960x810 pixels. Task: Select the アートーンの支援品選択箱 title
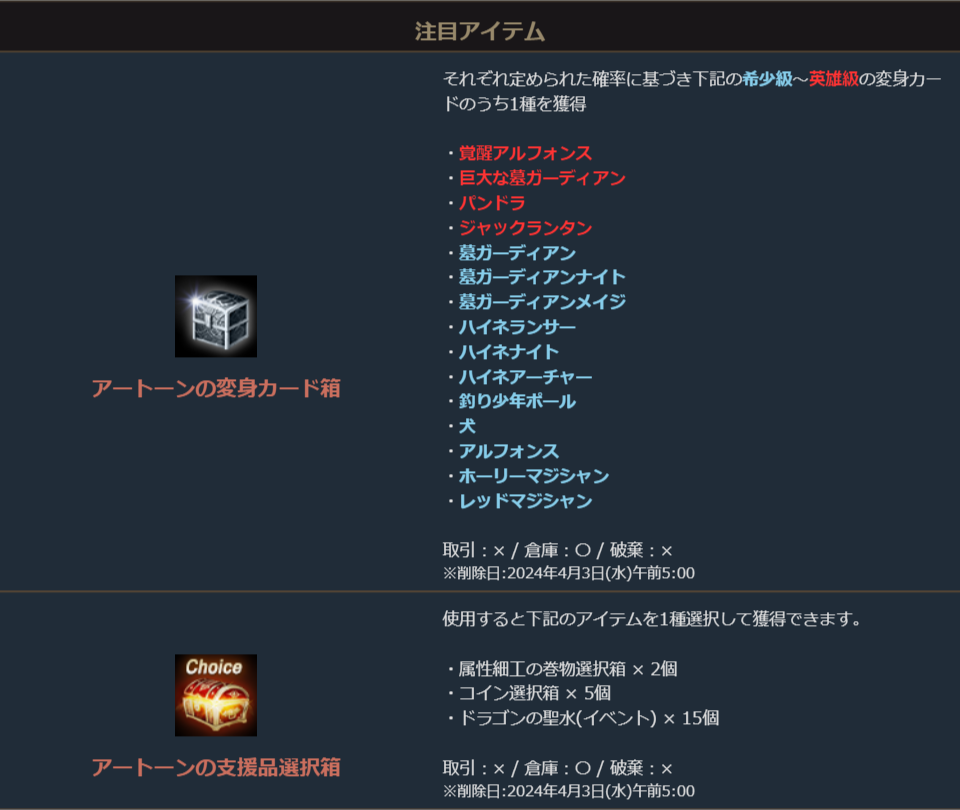click(216, 767)
